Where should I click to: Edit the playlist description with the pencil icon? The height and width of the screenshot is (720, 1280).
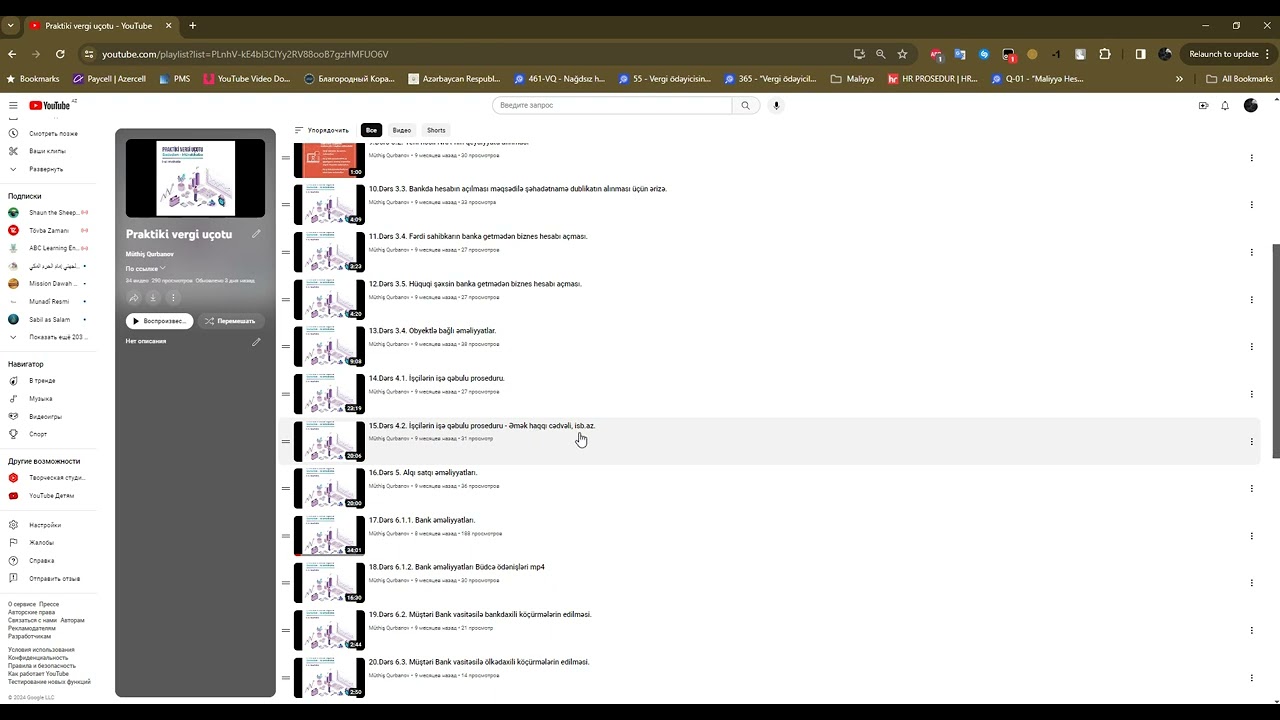256,341
